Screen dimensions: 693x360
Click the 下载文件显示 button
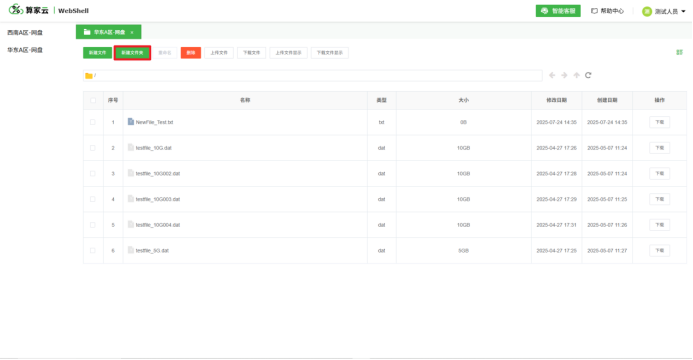click(330, 53)
